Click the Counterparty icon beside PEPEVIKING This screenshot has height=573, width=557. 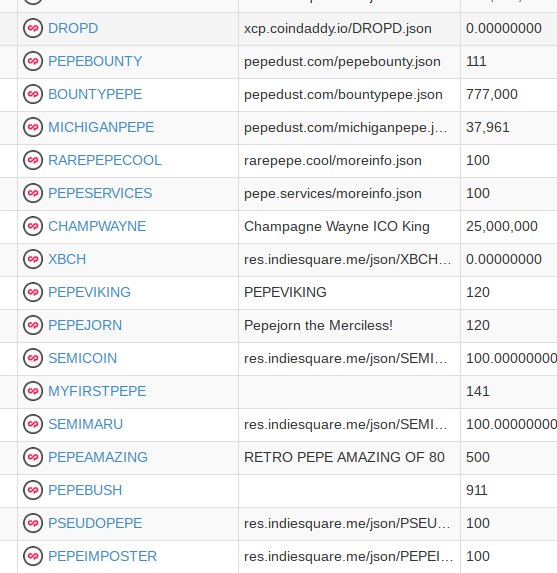tap(33, 292)
